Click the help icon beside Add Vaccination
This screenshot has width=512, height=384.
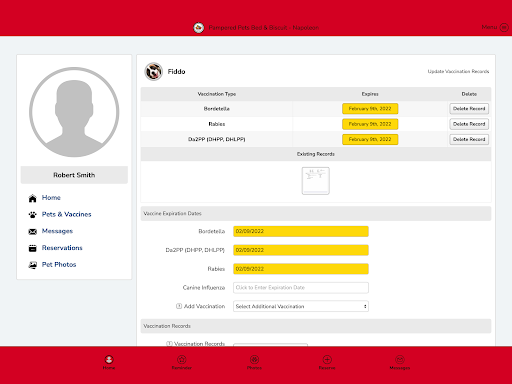(179, 306)
